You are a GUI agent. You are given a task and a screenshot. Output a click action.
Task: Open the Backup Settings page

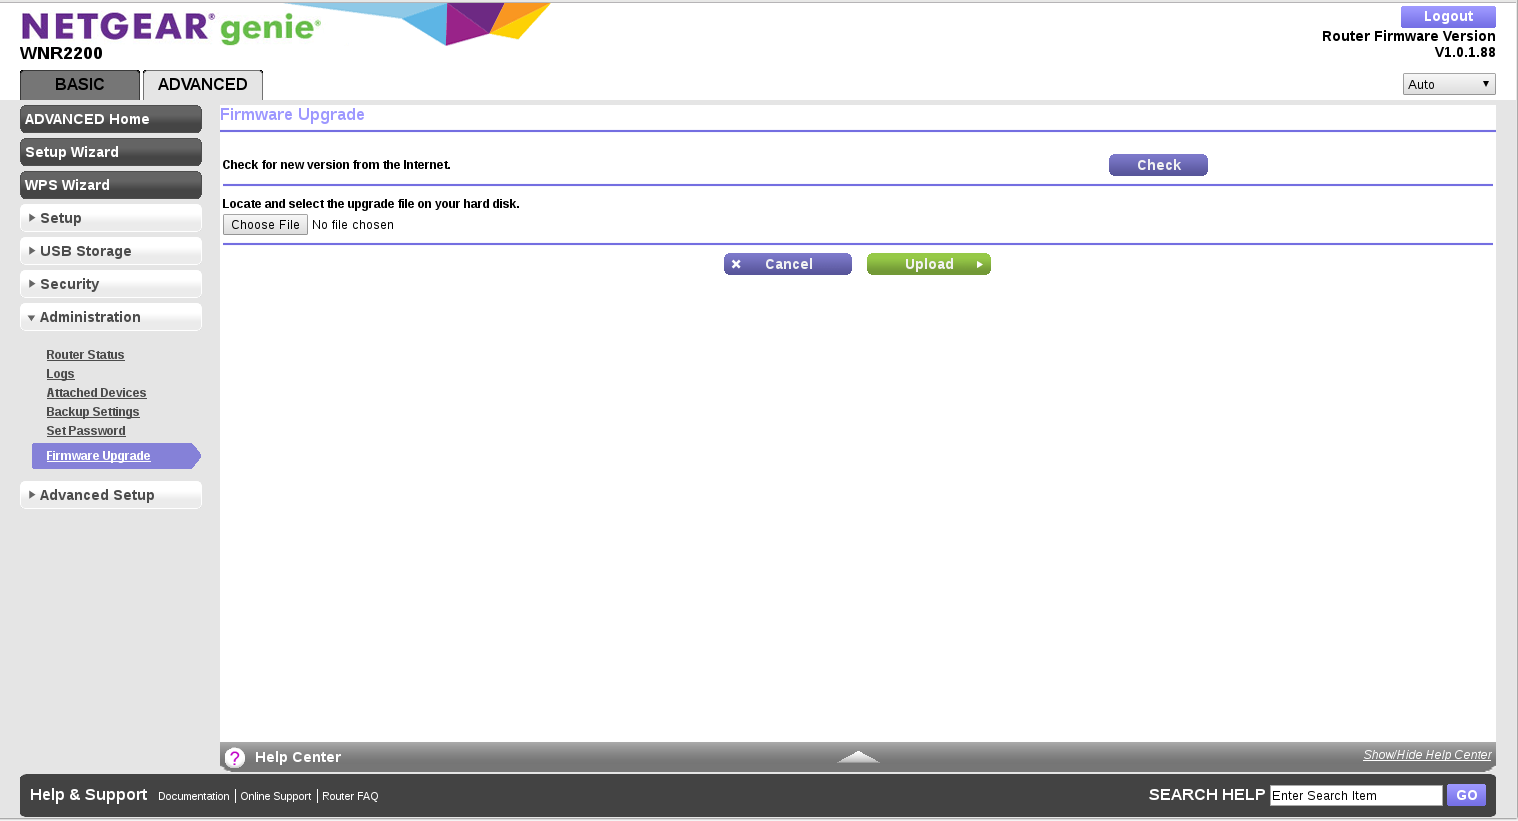point(92,412)
